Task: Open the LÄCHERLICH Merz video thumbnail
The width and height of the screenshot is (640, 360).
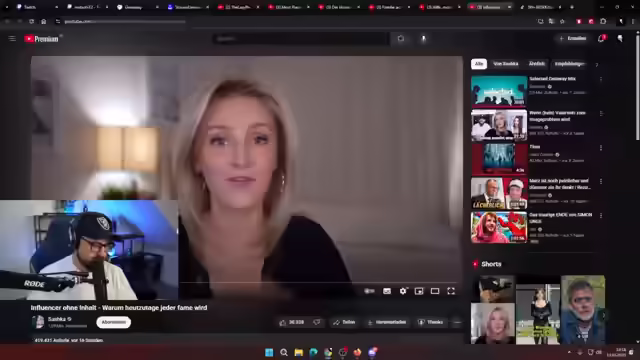Action: point(499,193)
